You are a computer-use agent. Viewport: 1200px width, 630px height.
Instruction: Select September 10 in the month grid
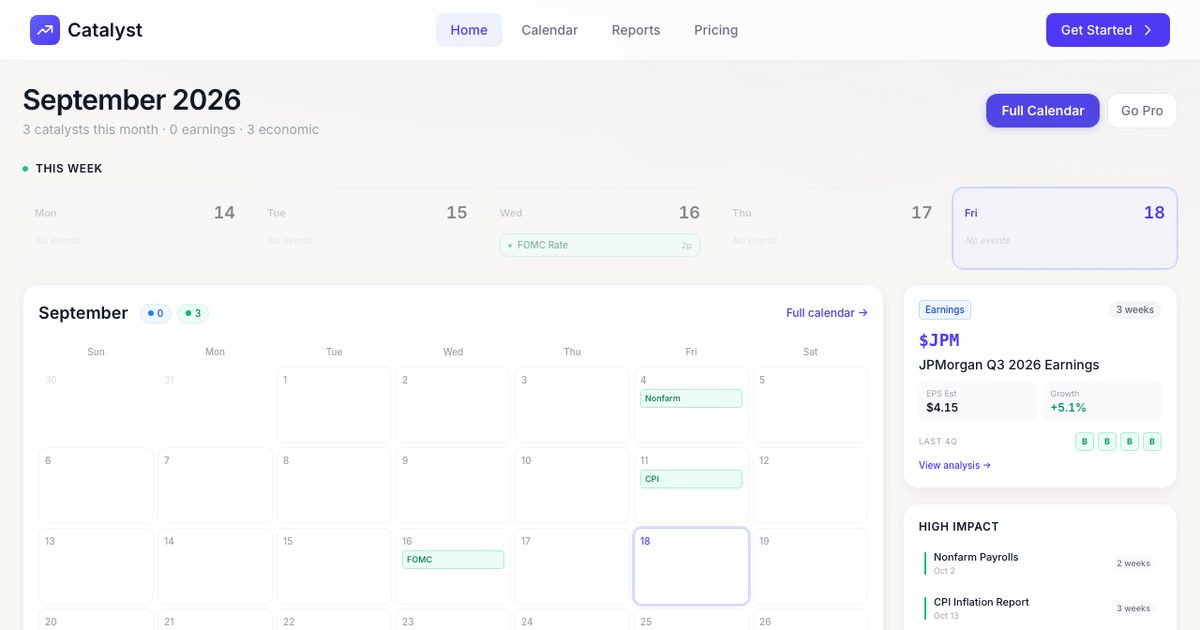[572, 486]
